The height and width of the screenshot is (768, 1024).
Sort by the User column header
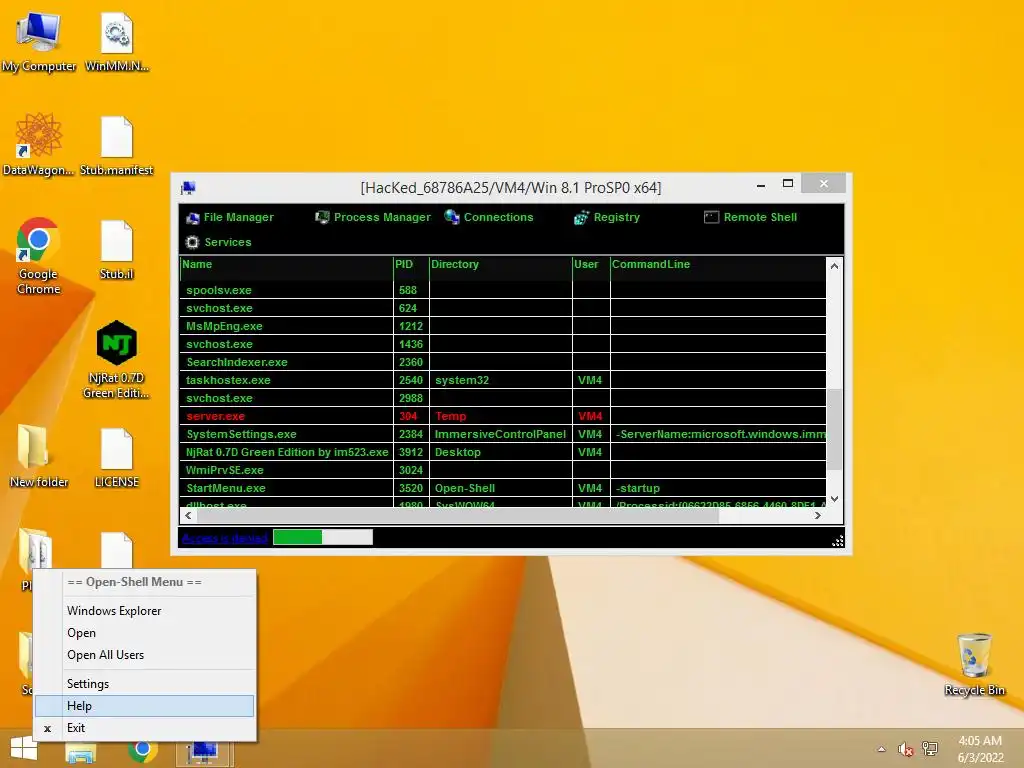(x=591, y=264)
